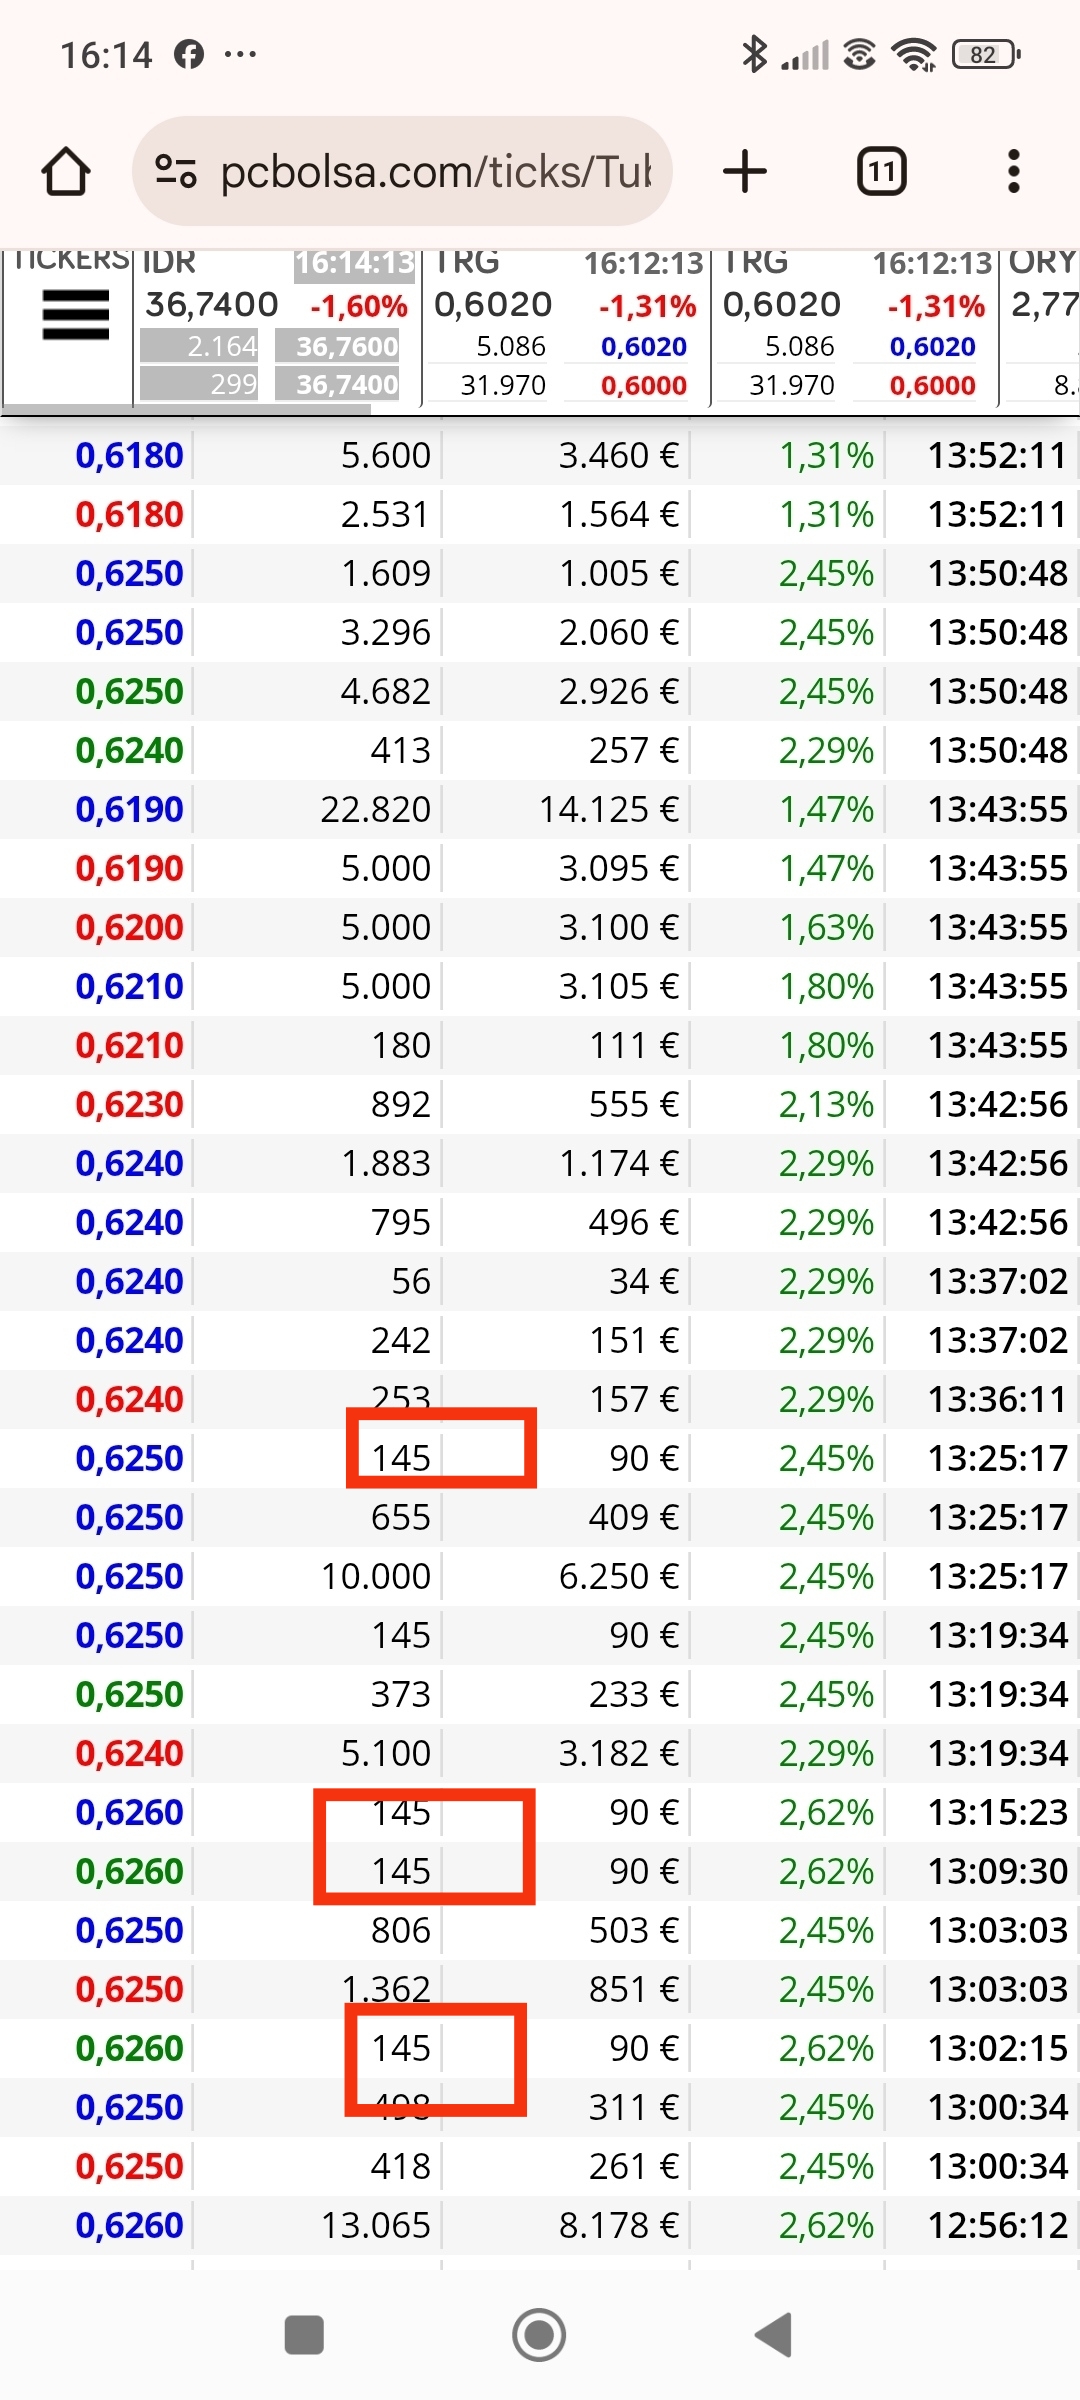Image resolution: width=1080 pixels, height=2400 pixels.
Task: Tap amount 1.005 € cell
Action: (x=618, y=573)
